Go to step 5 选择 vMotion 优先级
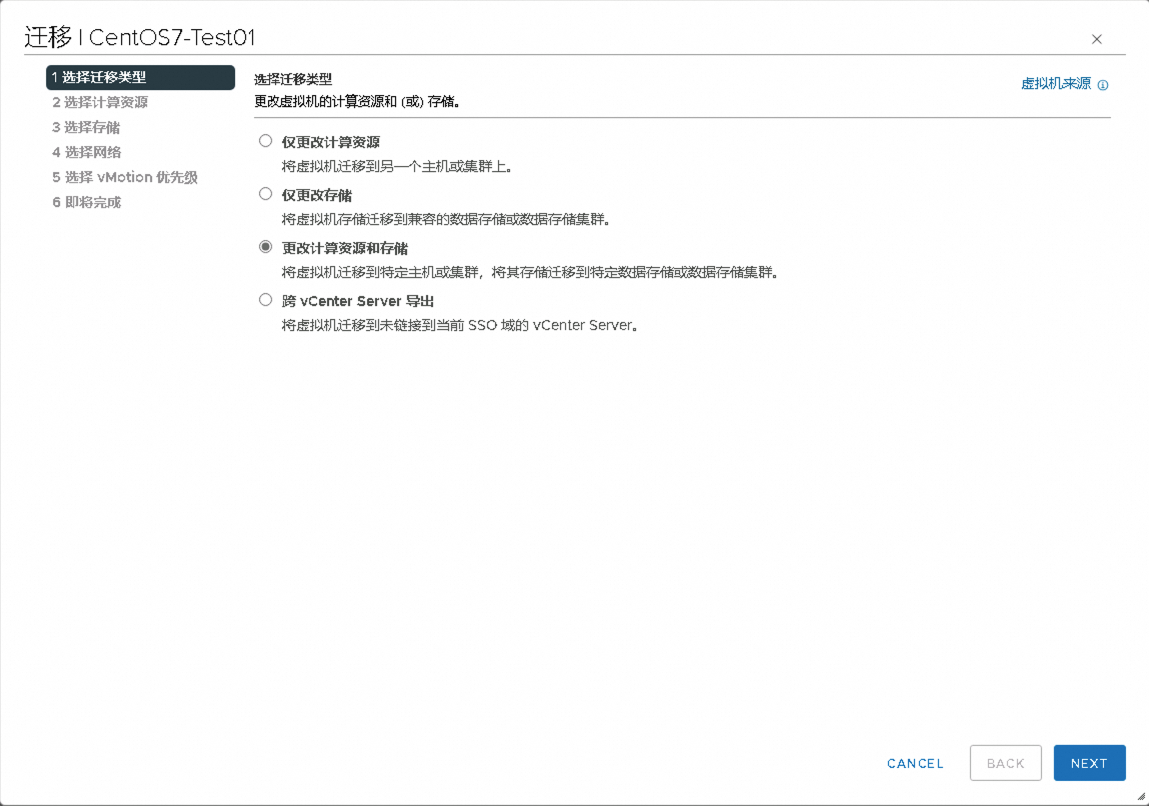This screenshot has width=1149, height=806. click(124, 177)
